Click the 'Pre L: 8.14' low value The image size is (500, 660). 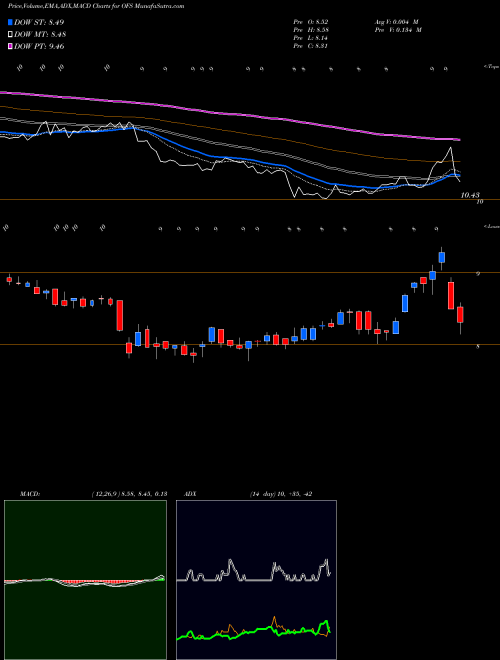(x=311, y=38)
